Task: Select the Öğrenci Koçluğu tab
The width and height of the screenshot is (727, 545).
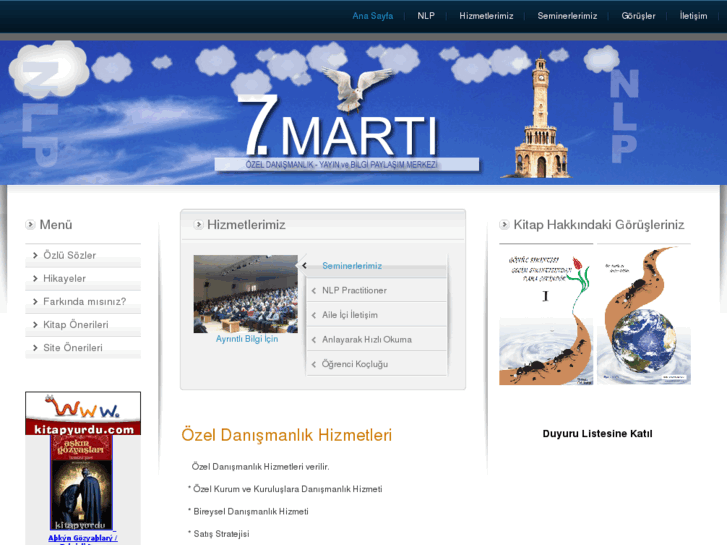Action: tap(376, 364)
